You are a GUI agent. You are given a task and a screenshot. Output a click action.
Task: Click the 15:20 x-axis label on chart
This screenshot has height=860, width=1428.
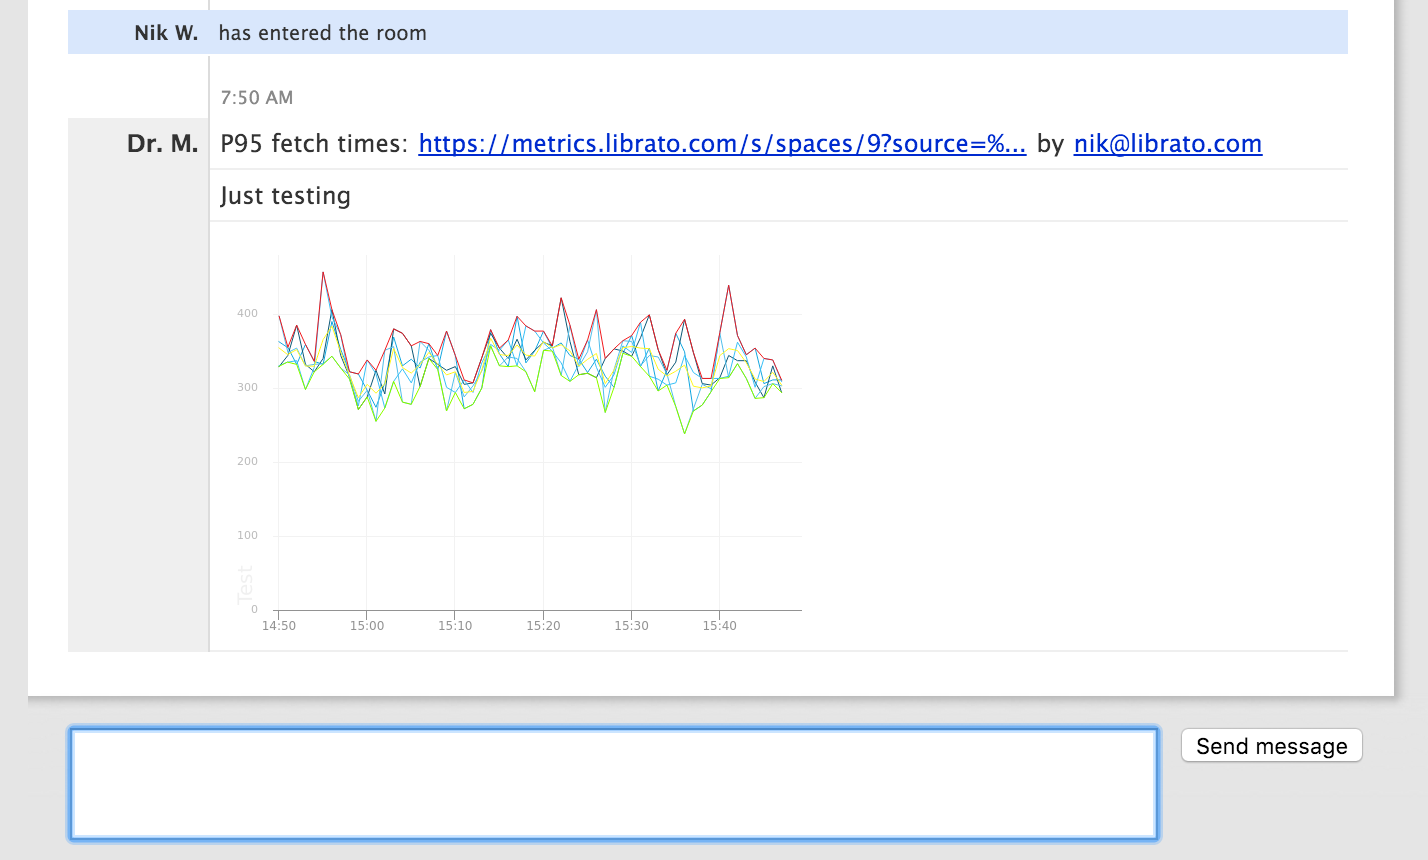[543, 626]
